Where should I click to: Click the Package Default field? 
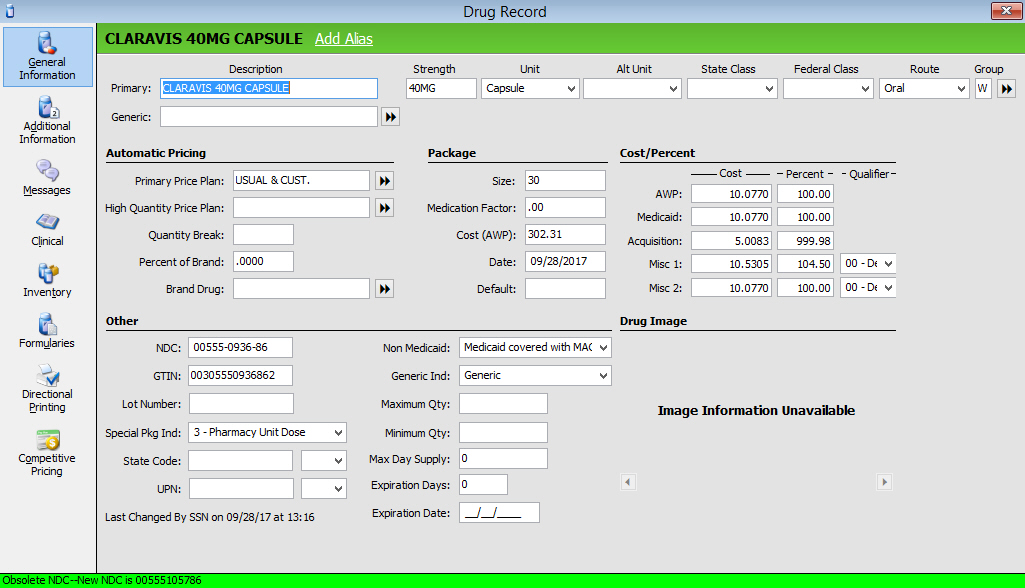[565, 288]
